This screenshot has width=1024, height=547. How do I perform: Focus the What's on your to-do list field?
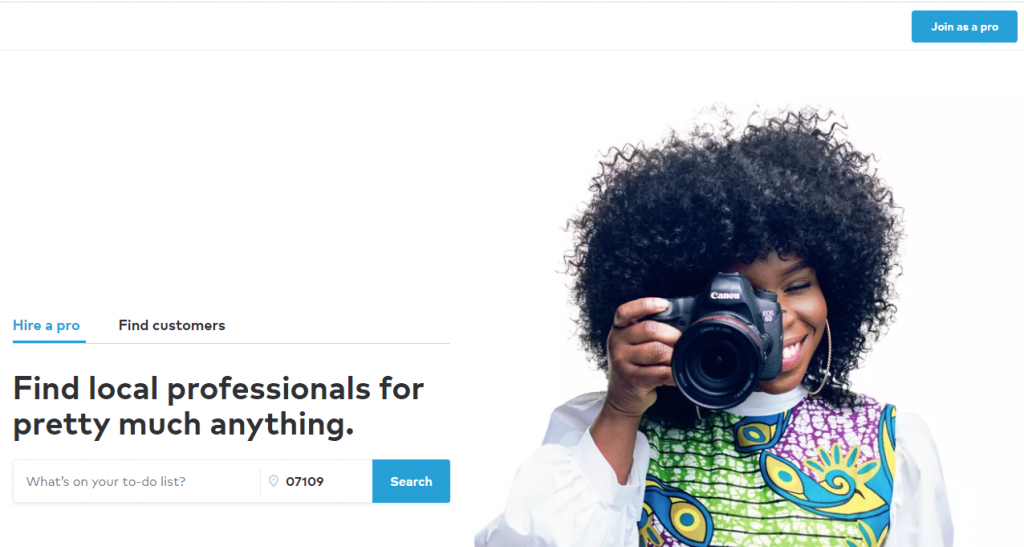tap(136, 481)
